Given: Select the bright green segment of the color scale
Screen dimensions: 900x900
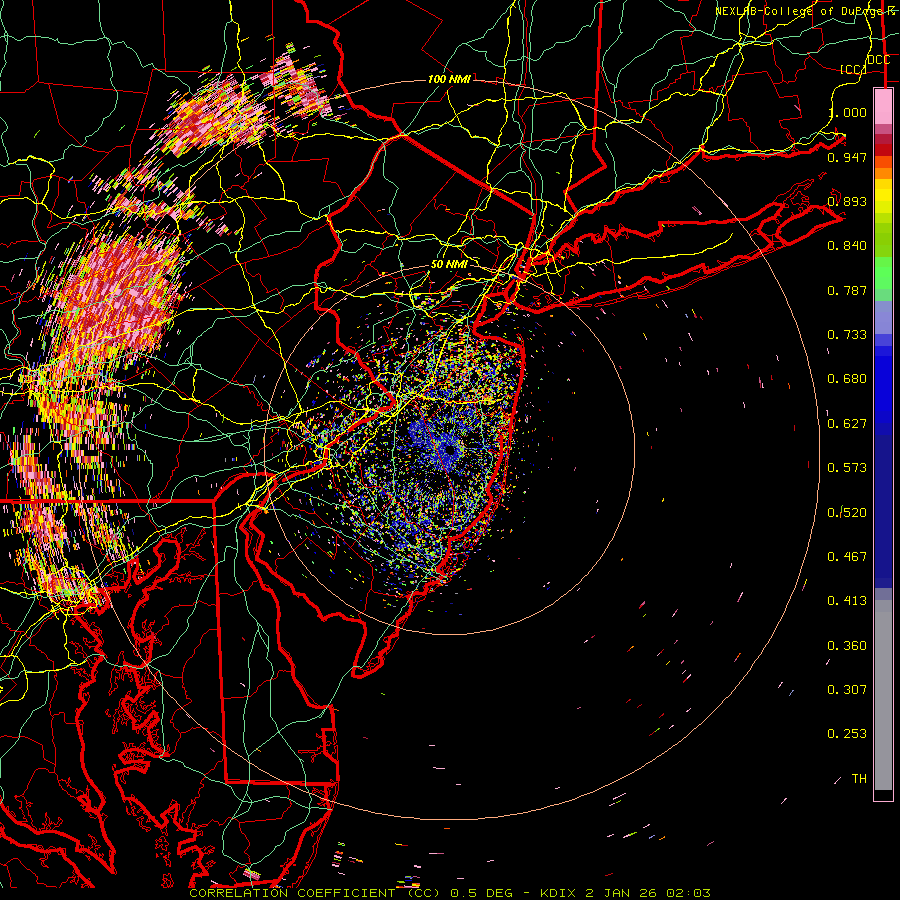Looking at the screenshot, I should click(883, 274).
